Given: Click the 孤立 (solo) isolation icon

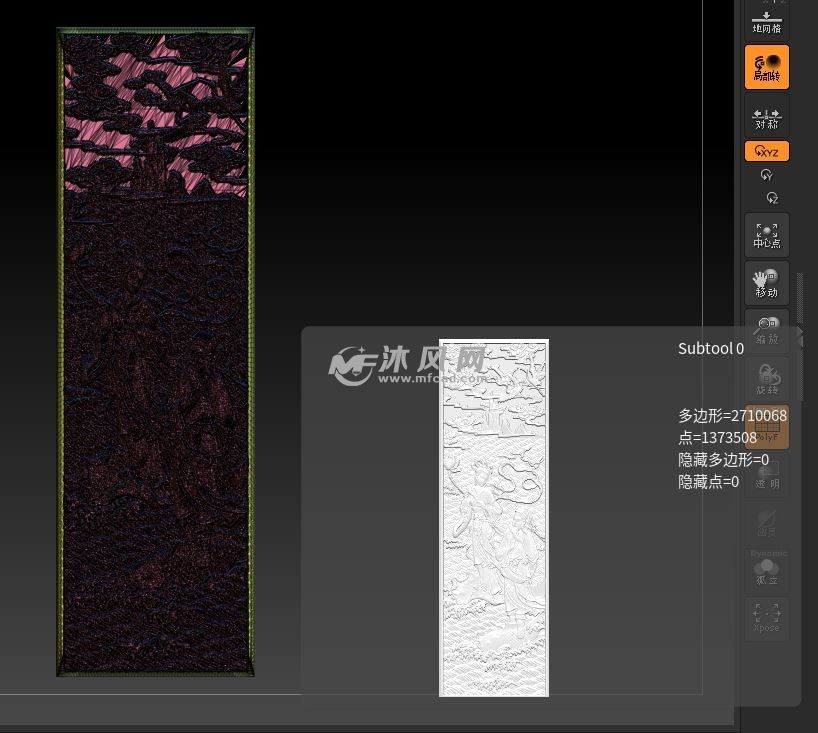Looking at the screenshot, I should tap(767, 572).
